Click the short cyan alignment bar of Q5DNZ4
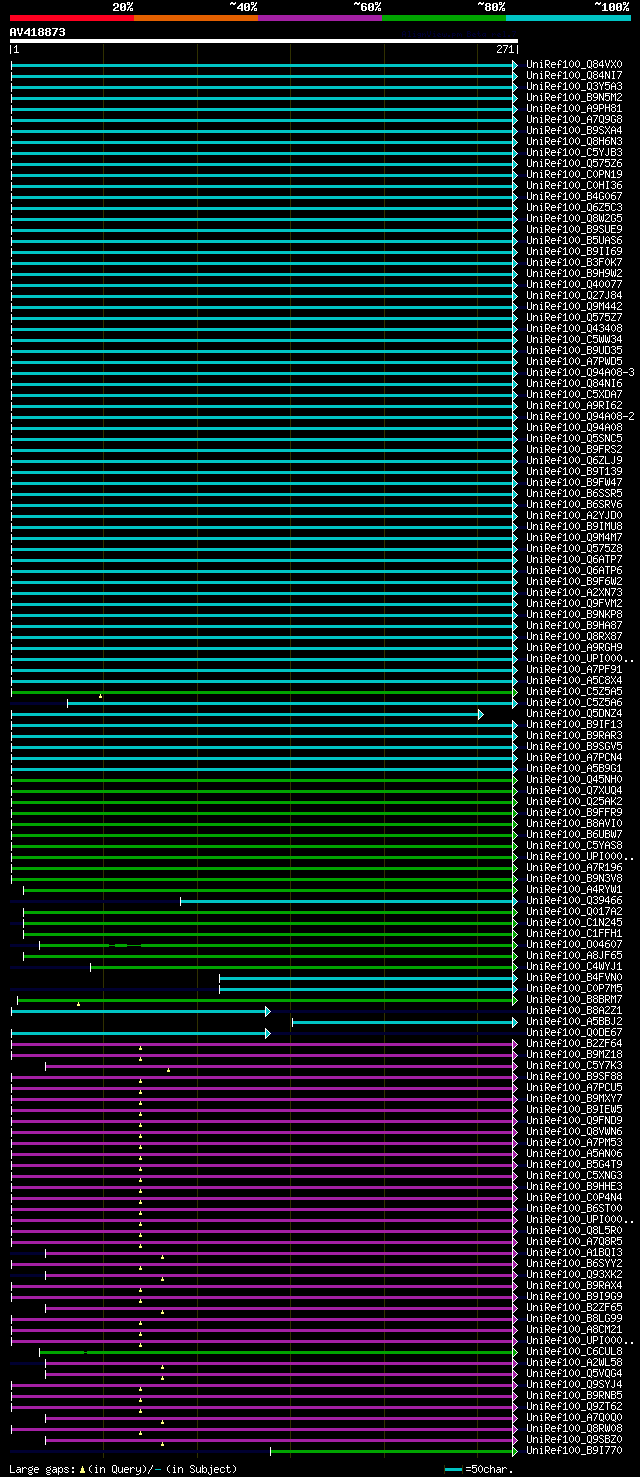The image size is (640, 1477). coord(245,714)
